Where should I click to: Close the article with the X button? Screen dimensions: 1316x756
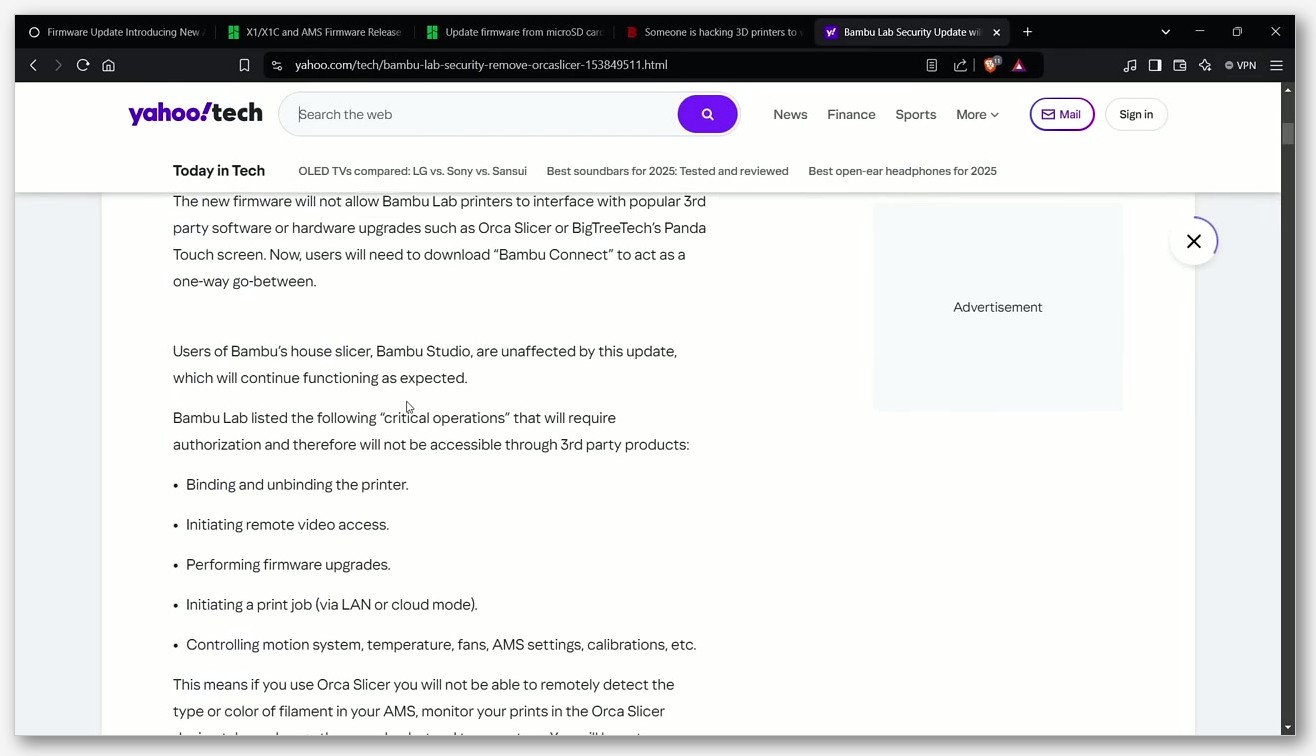(x=1194, y=241)
